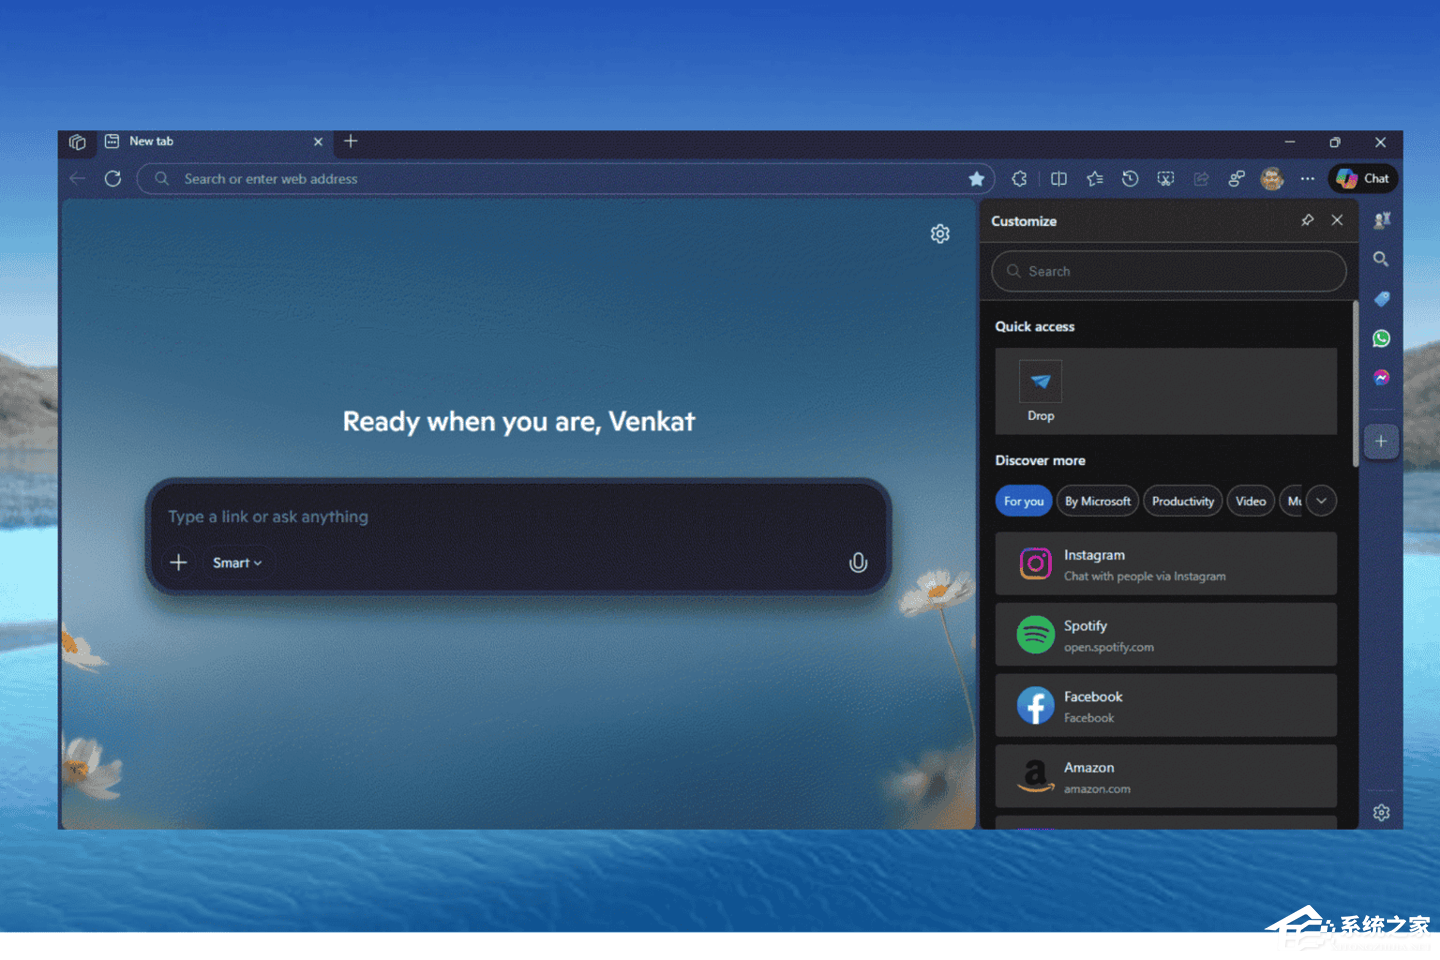This screenshot has height=960, width=1440.
Task: Open the Settings and more menu
Action: coord(1307,179)
